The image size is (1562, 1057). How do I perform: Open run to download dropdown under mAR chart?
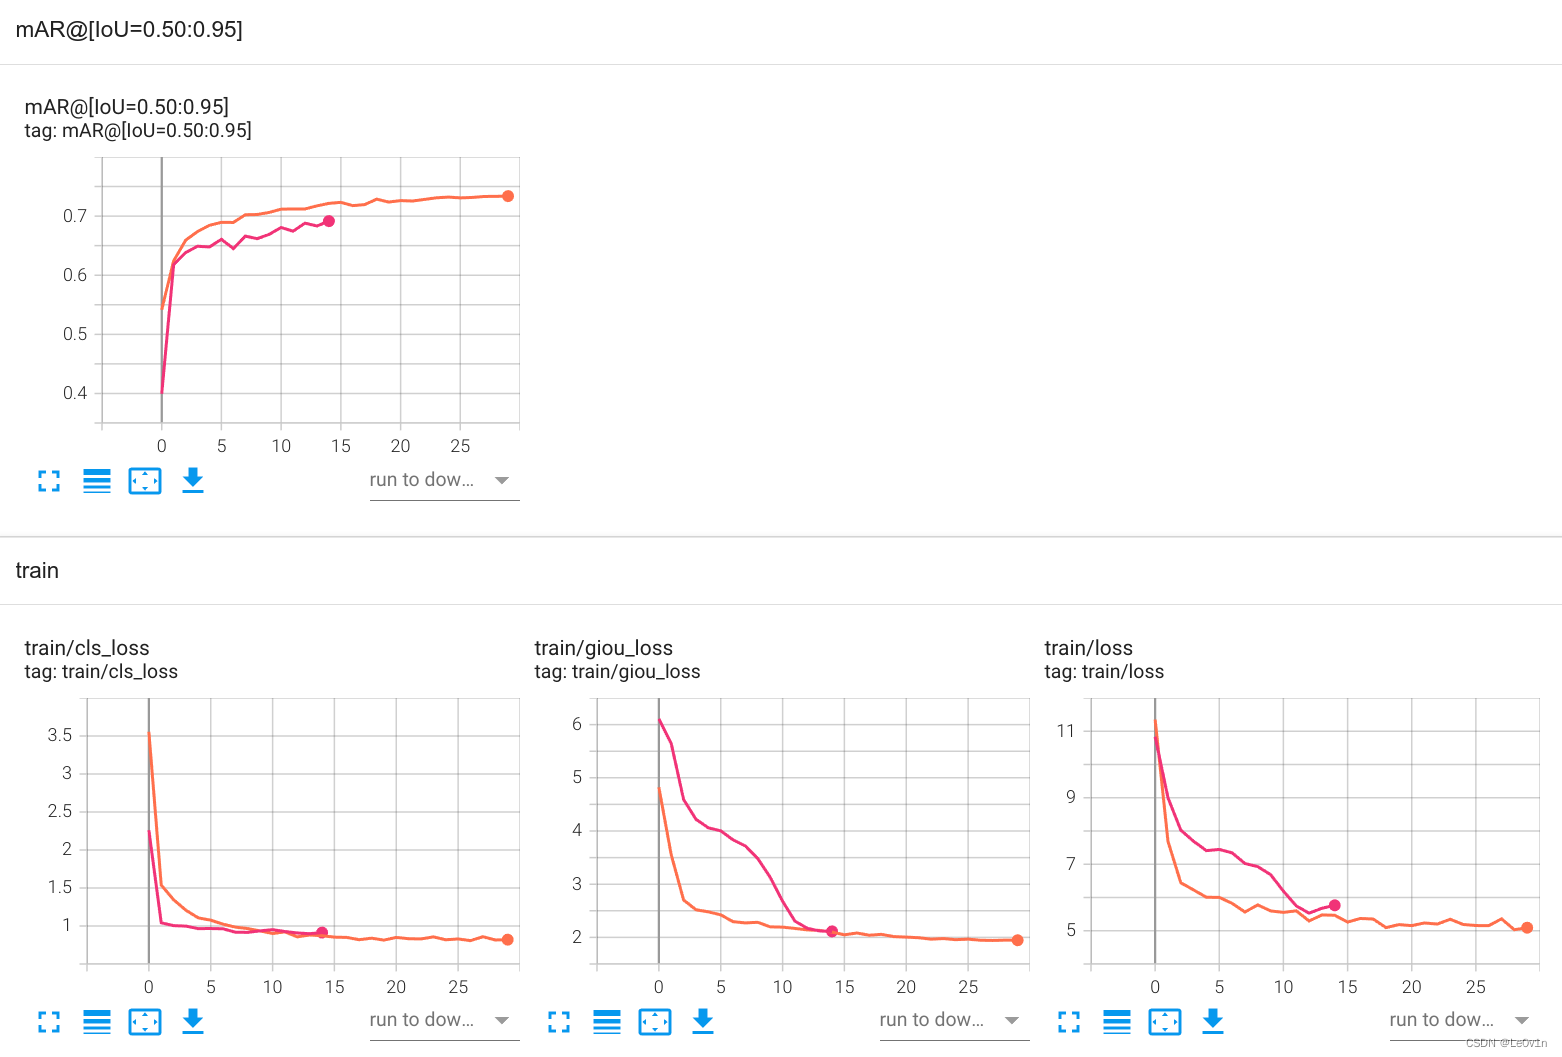pyautogui.click(x=444, y=480)
